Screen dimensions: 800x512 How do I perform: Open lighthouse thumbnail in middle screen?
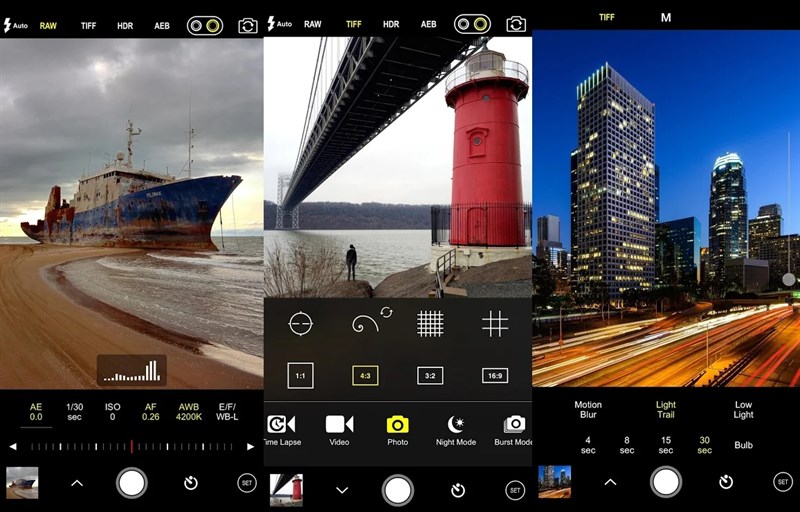click(x=286, y=490)
